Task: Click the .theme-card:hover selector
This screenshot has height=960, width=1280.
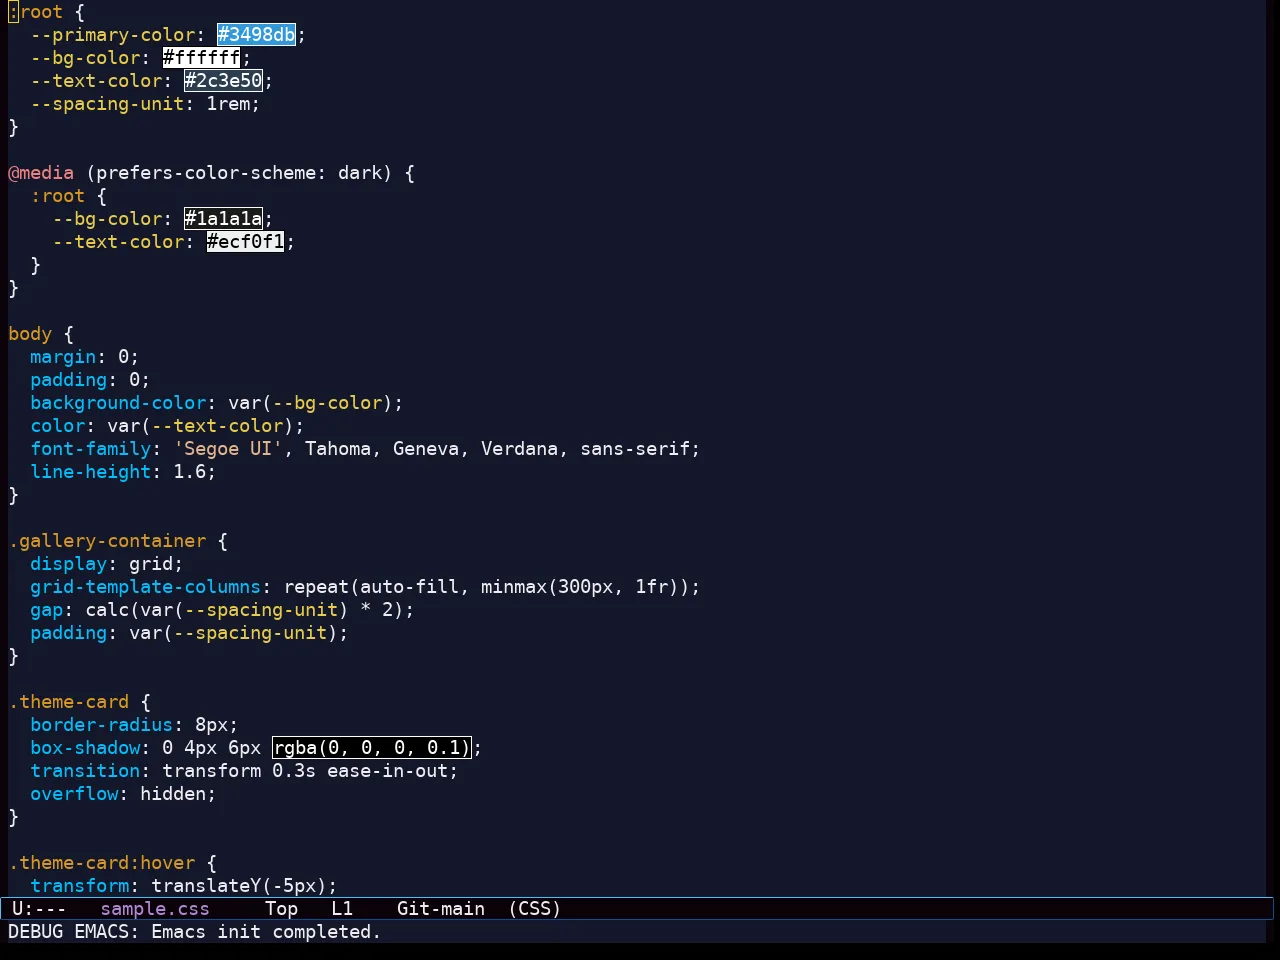Action: (x=101, y=863)
